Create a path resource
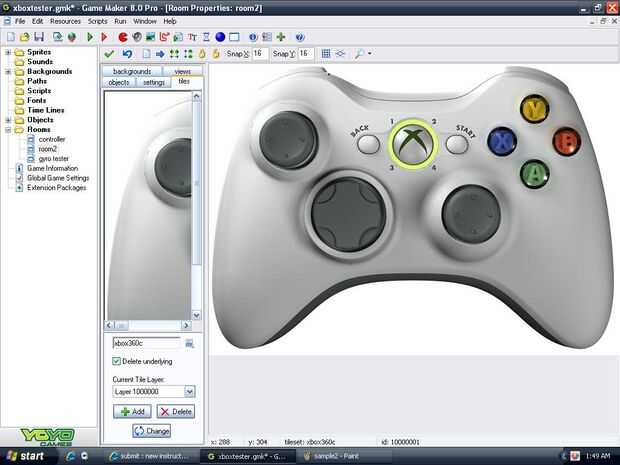 pos(164,37)
